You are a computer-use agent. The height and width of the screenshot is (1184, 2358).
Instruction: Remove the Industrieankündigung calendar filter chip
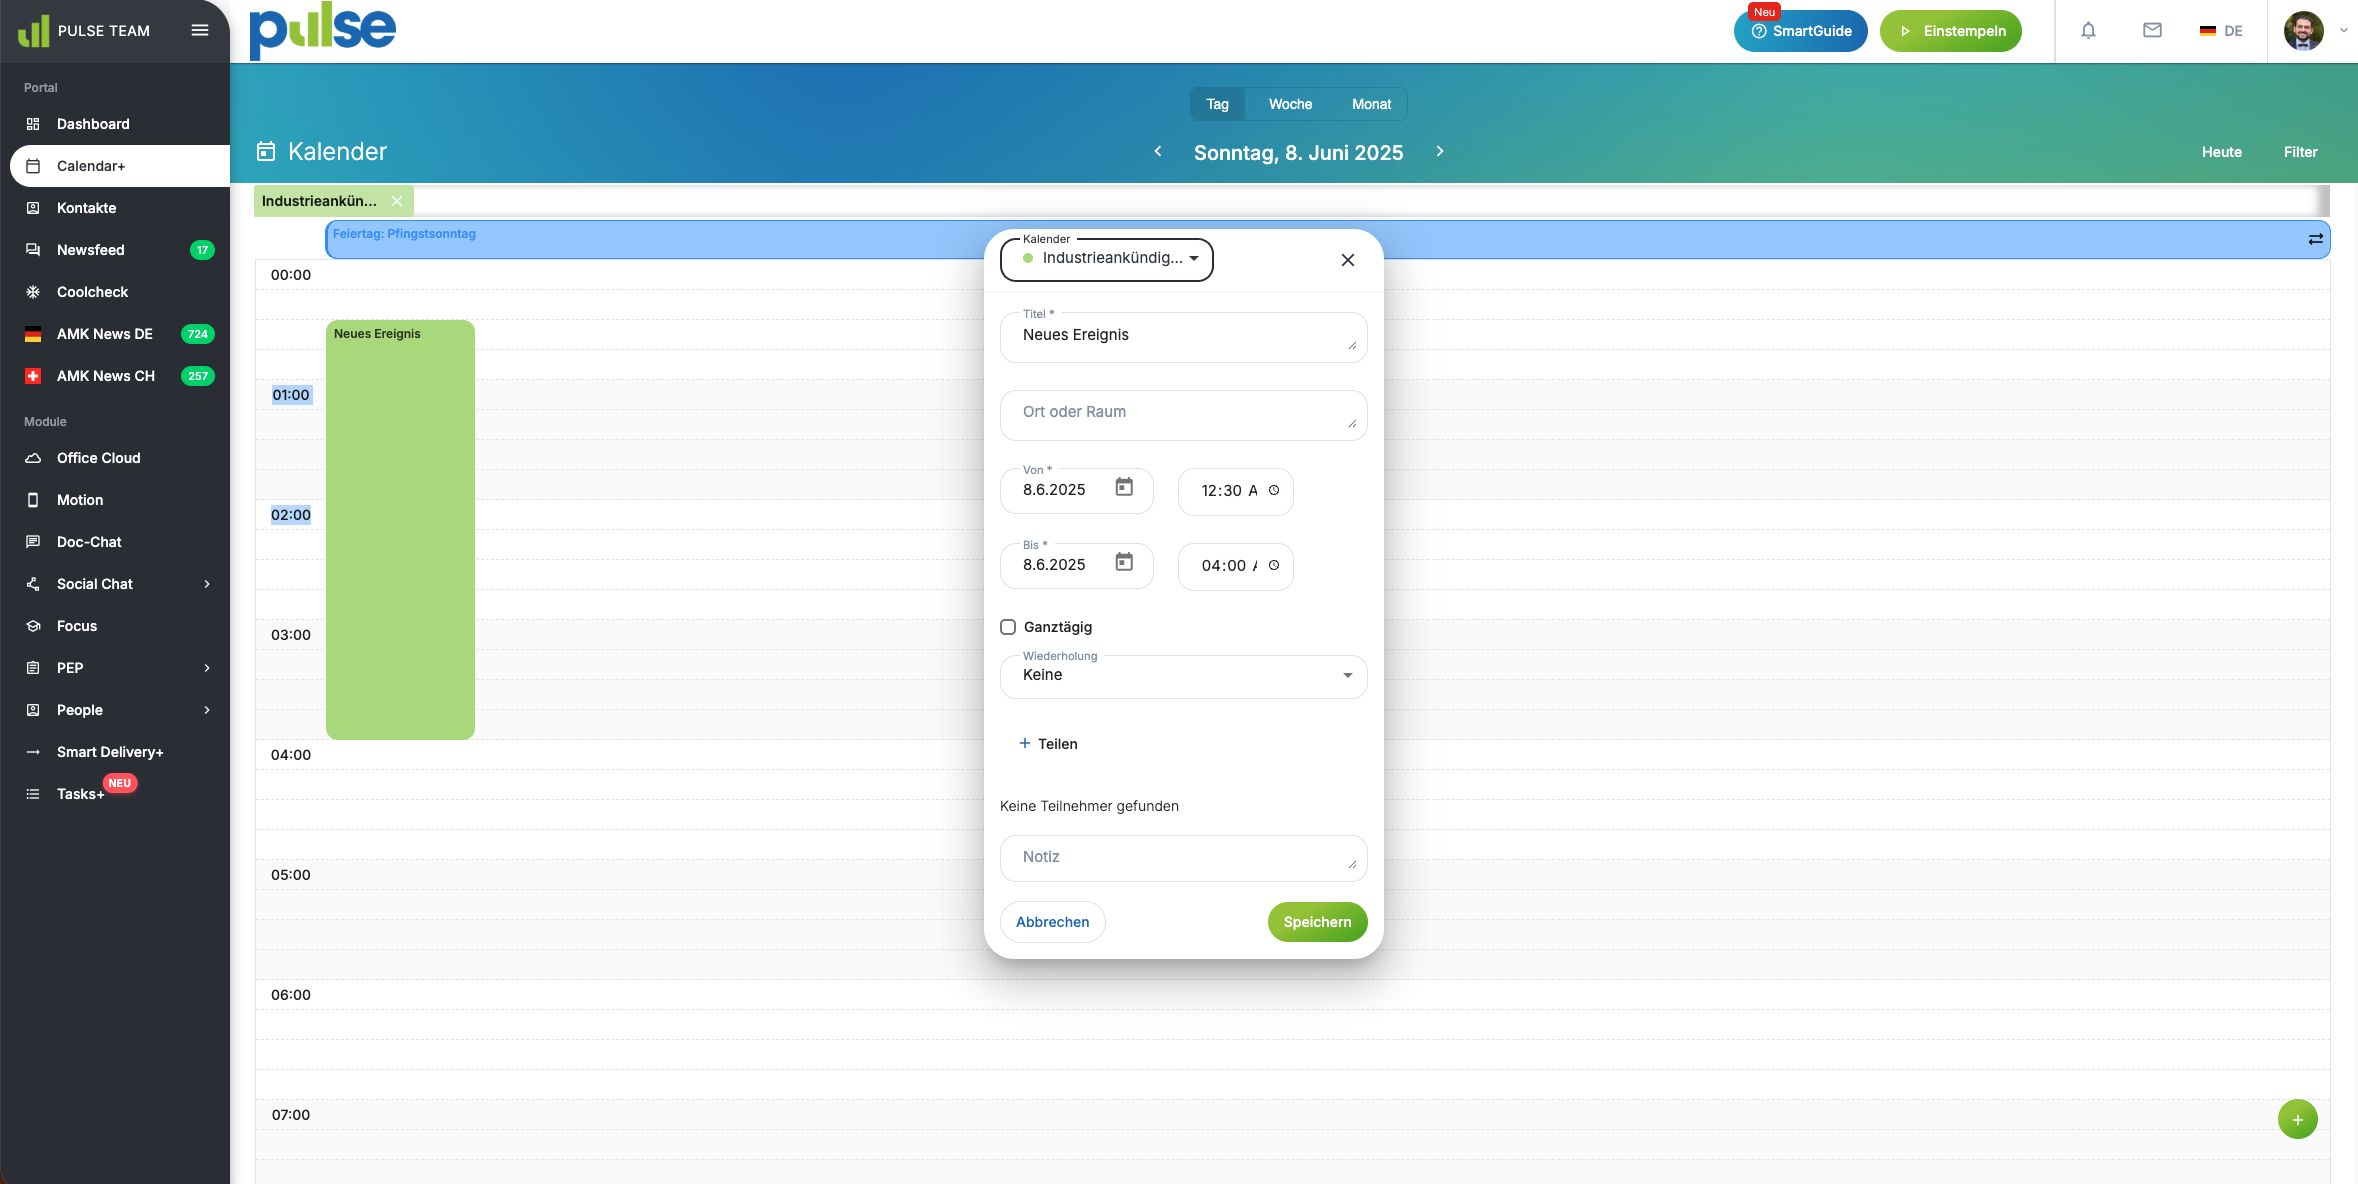[397, 201]
